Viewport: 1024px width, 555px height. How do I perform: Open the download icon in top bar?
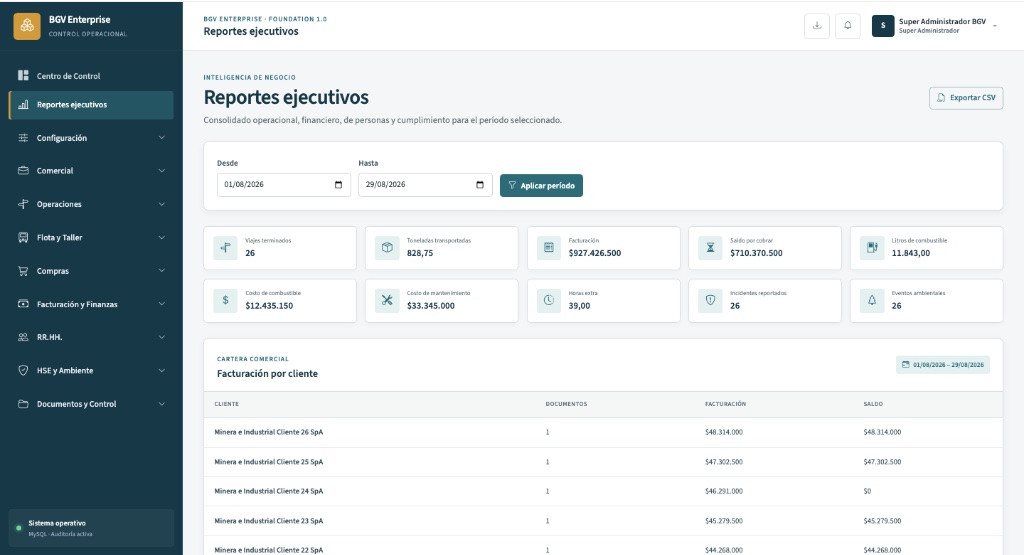tap(816, 25)
